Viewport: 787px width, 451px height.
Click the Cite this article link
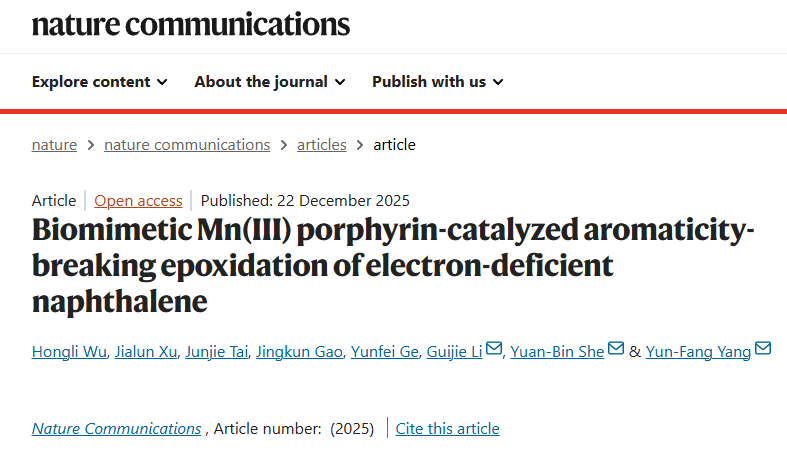pyautogui.click(x=447, y=429)
